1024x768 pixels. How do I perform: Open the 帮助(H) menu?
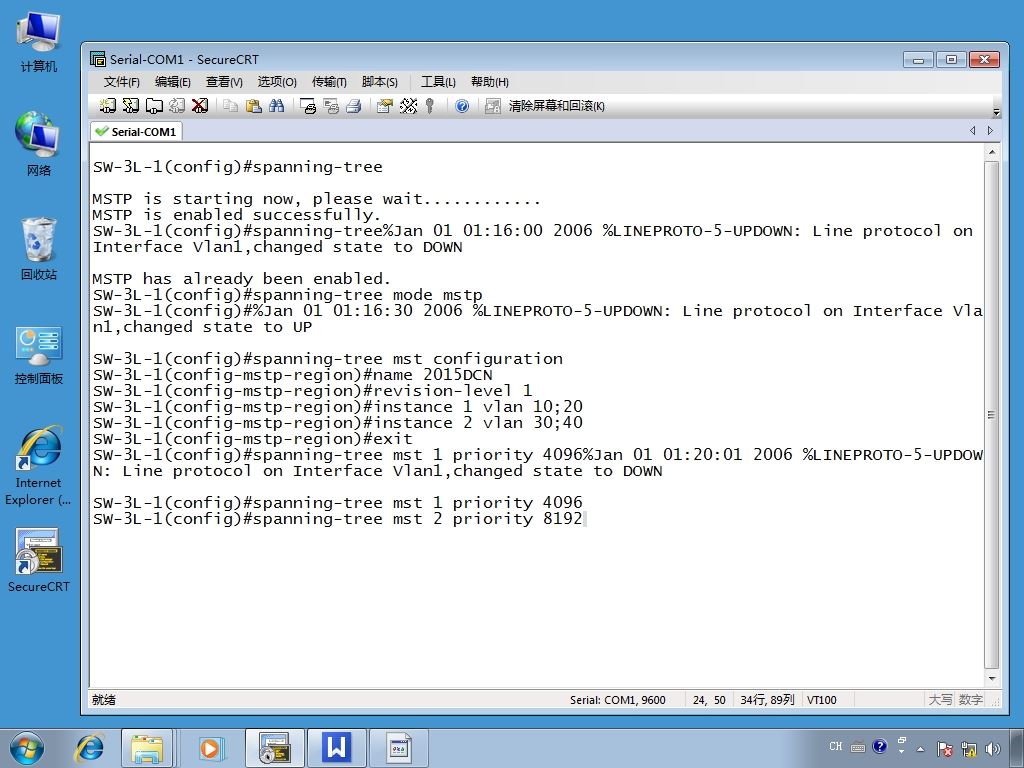[490, 82]
